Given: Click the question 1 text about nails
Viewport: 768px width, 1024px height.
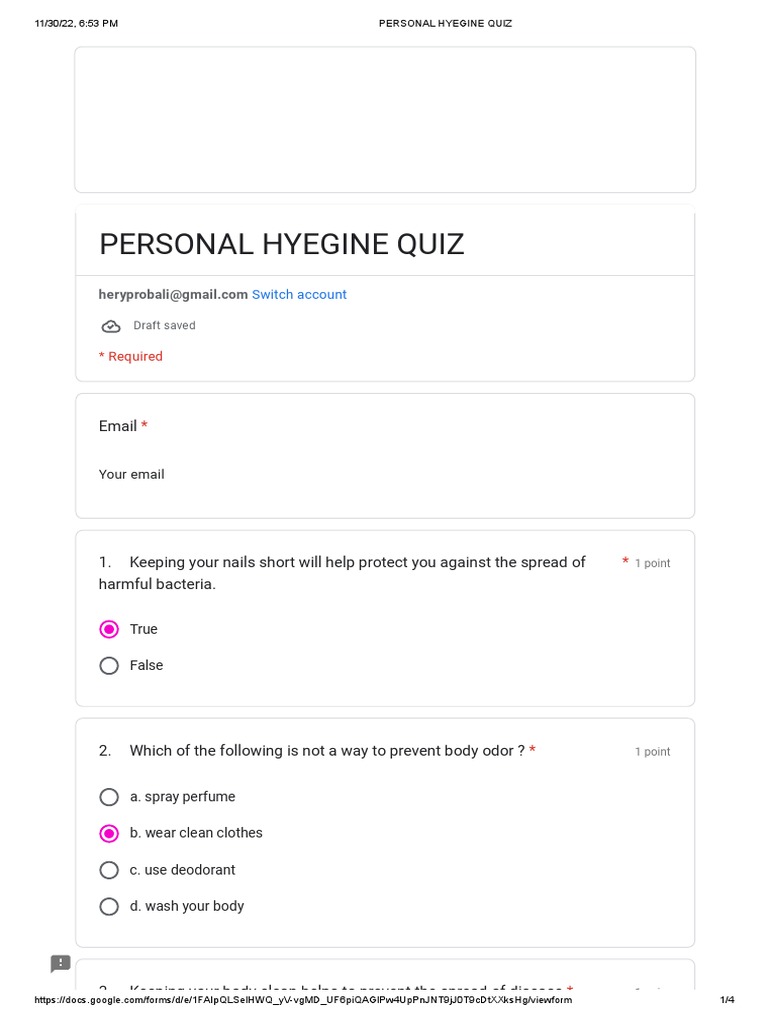Looking at the screenshot, I should pos(342,573).
